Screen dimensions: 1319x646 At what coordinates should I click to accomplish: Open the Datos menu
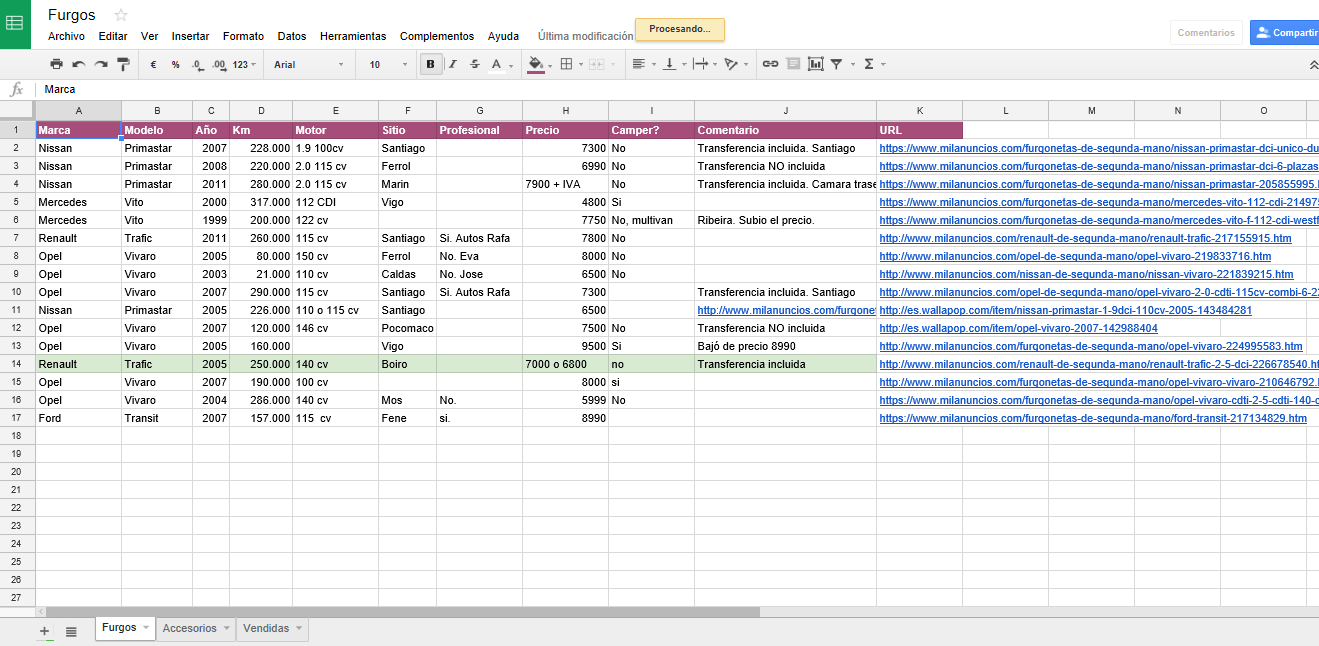(x=292, y=36)
